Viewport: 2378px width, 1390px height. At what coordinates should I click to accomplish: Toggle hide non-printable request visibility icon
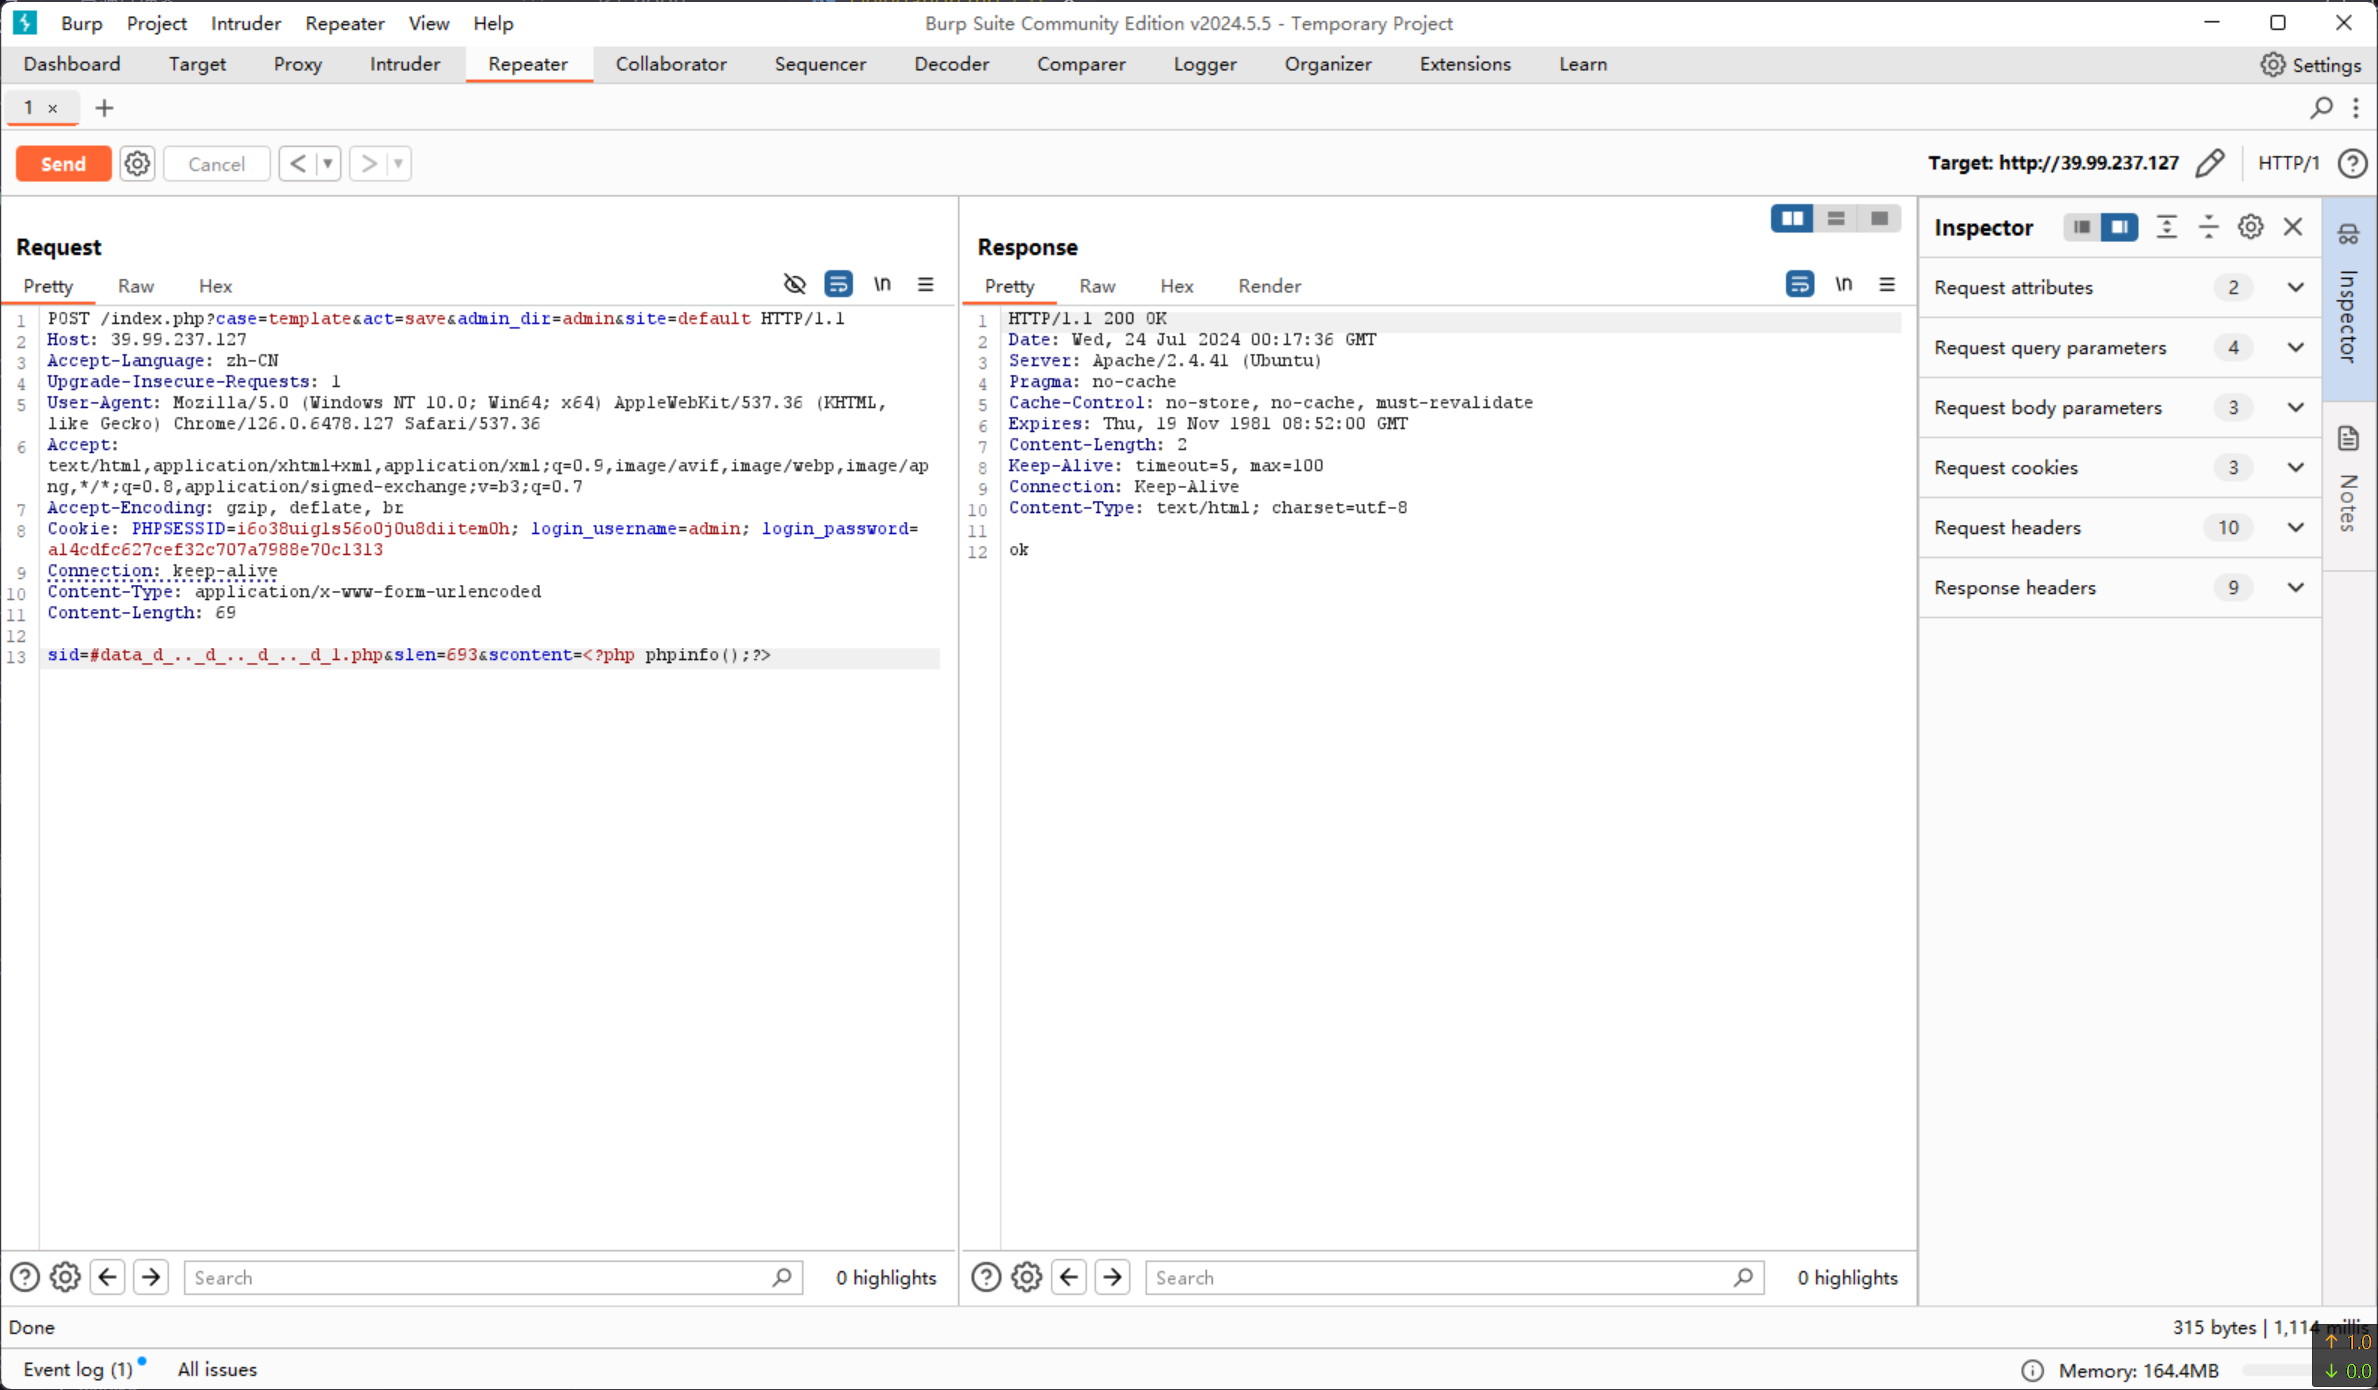coord(795,285)
